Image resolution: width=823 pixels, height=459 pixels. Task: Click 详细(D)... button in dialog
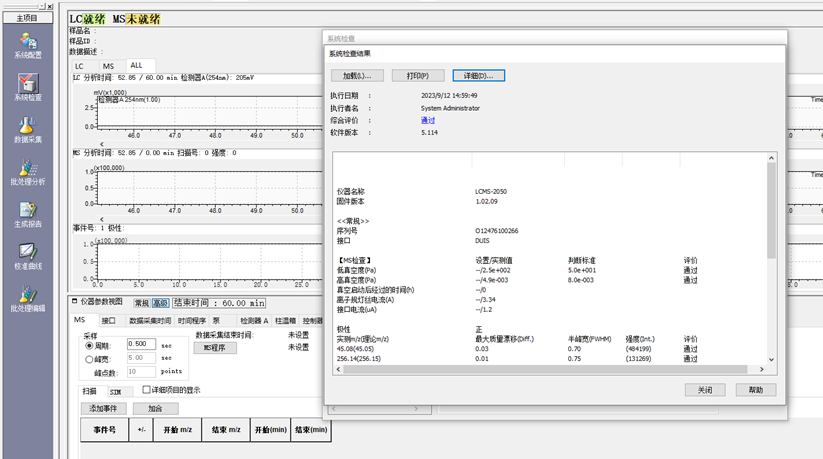[479, 76]
